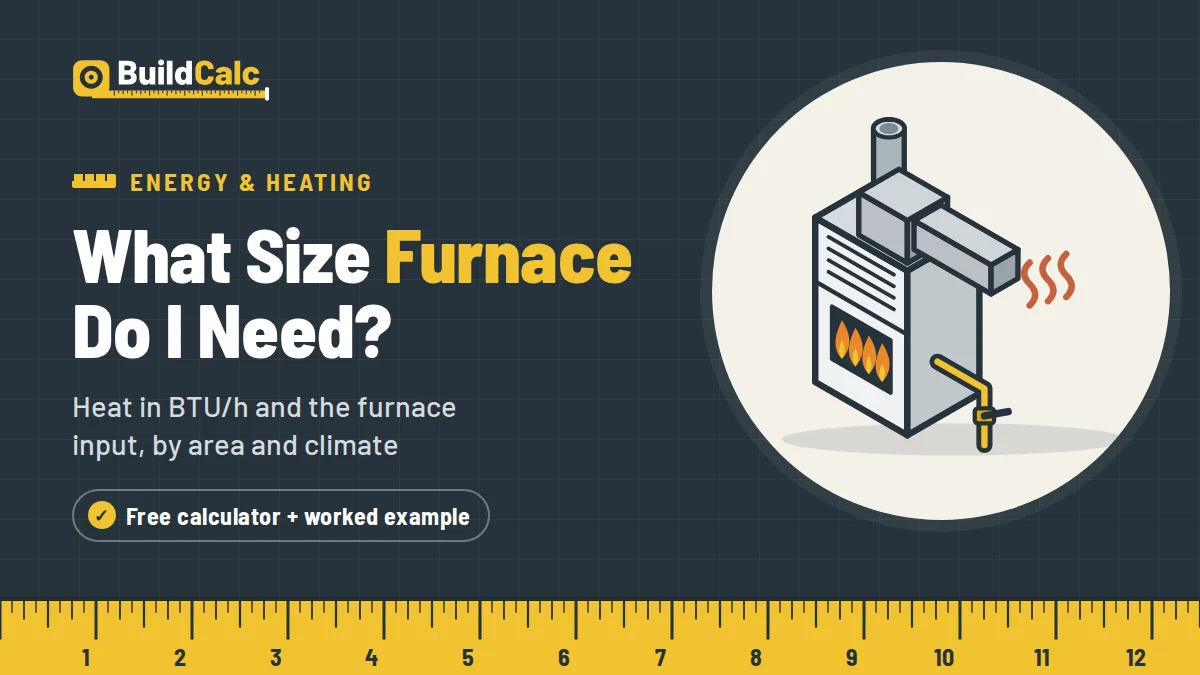Click the small ruler icon beside Energy & Heating
The height and width of the screenshot is (675, 1200).
tap(96, 182)
